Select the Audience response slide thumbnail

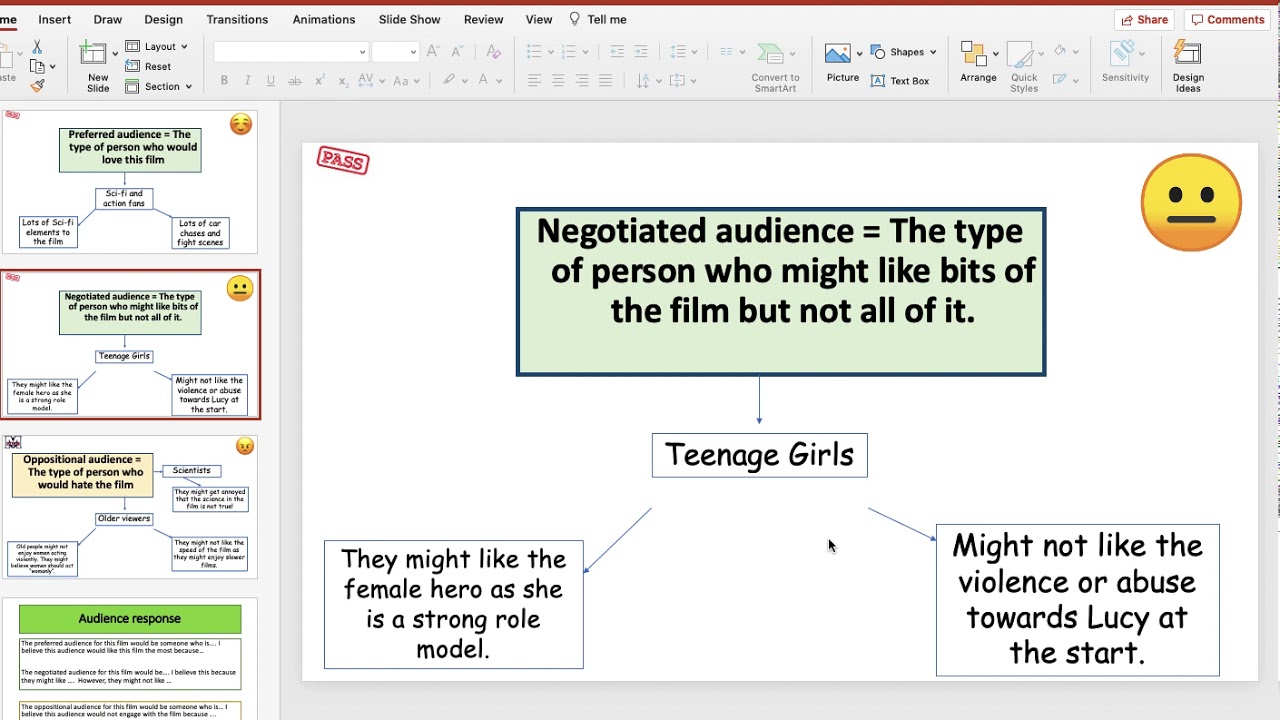point(130,659)
